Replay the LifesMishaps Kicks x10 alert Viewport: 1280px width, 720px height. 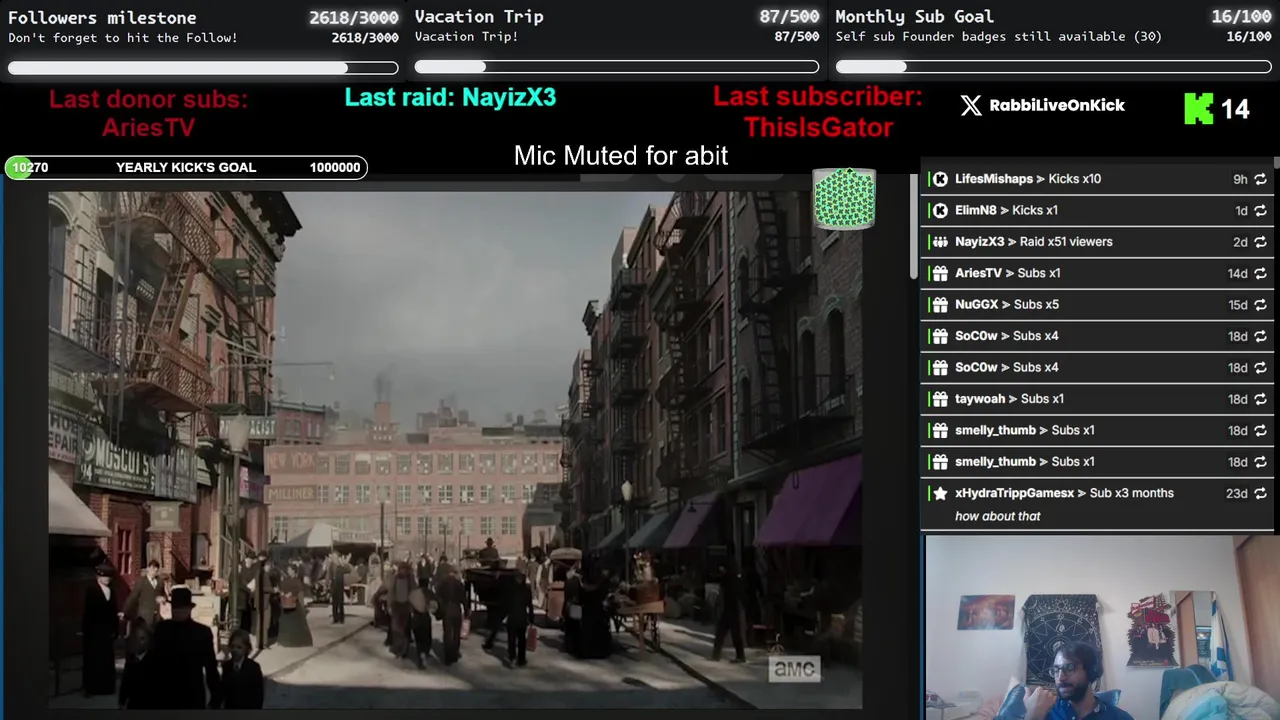coord(1260,179)
